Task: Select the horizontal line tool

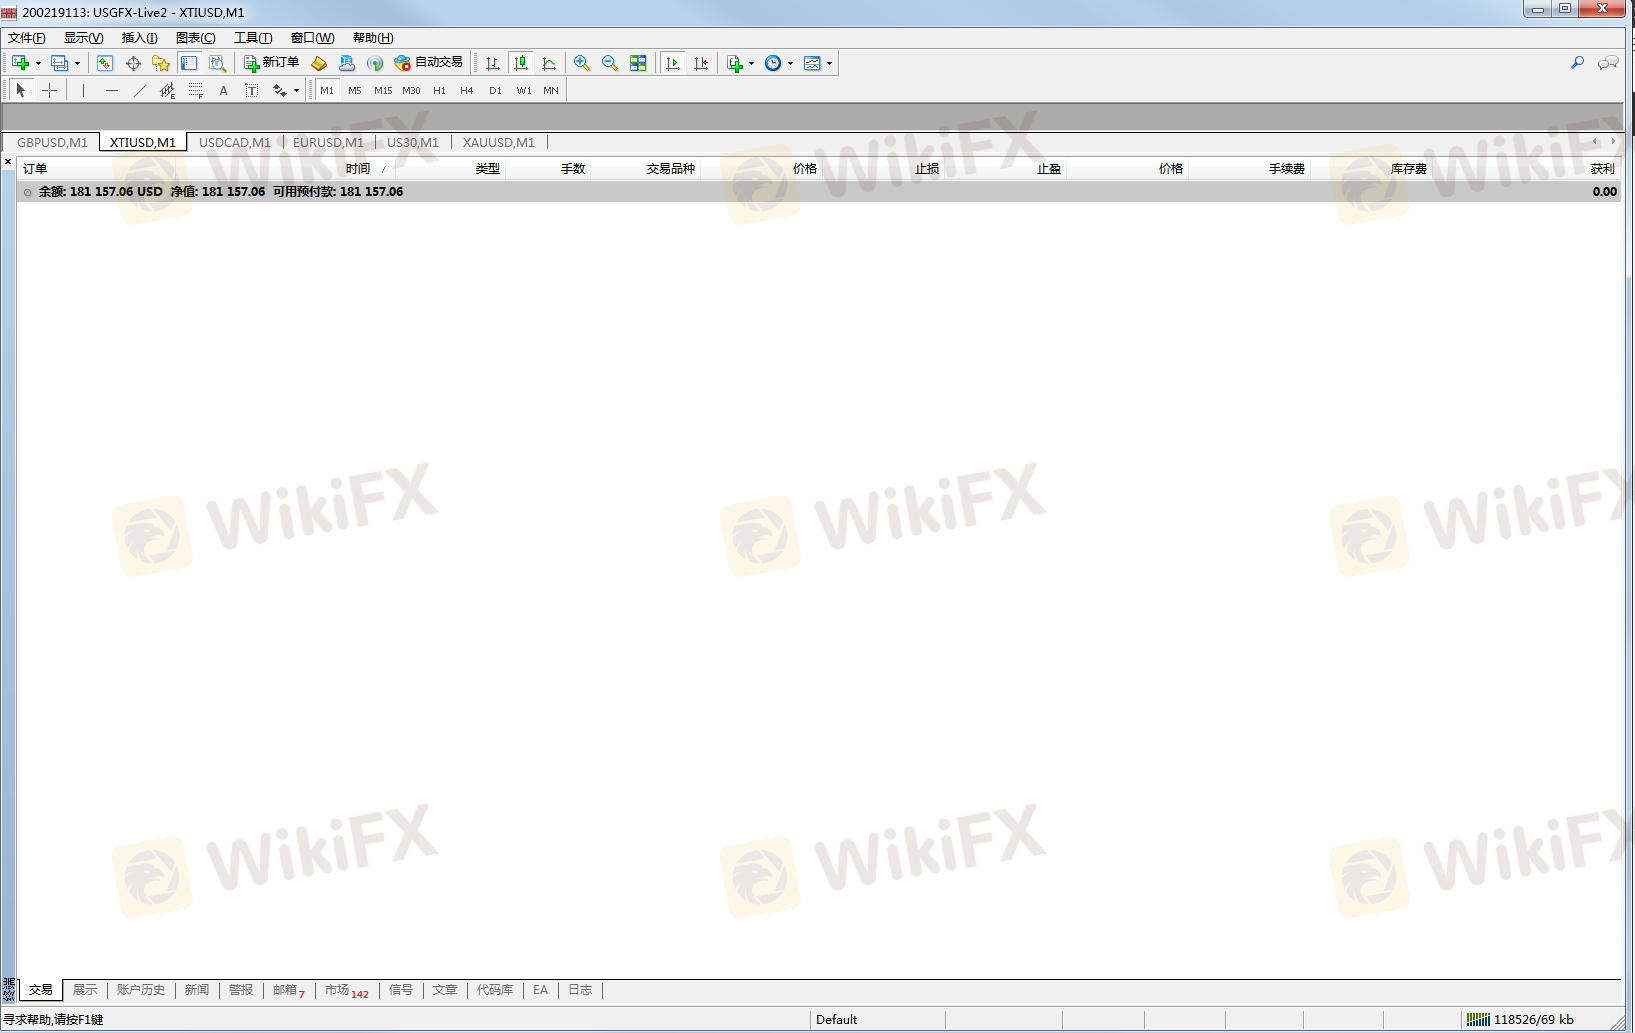Action: [x=111, y=90]
